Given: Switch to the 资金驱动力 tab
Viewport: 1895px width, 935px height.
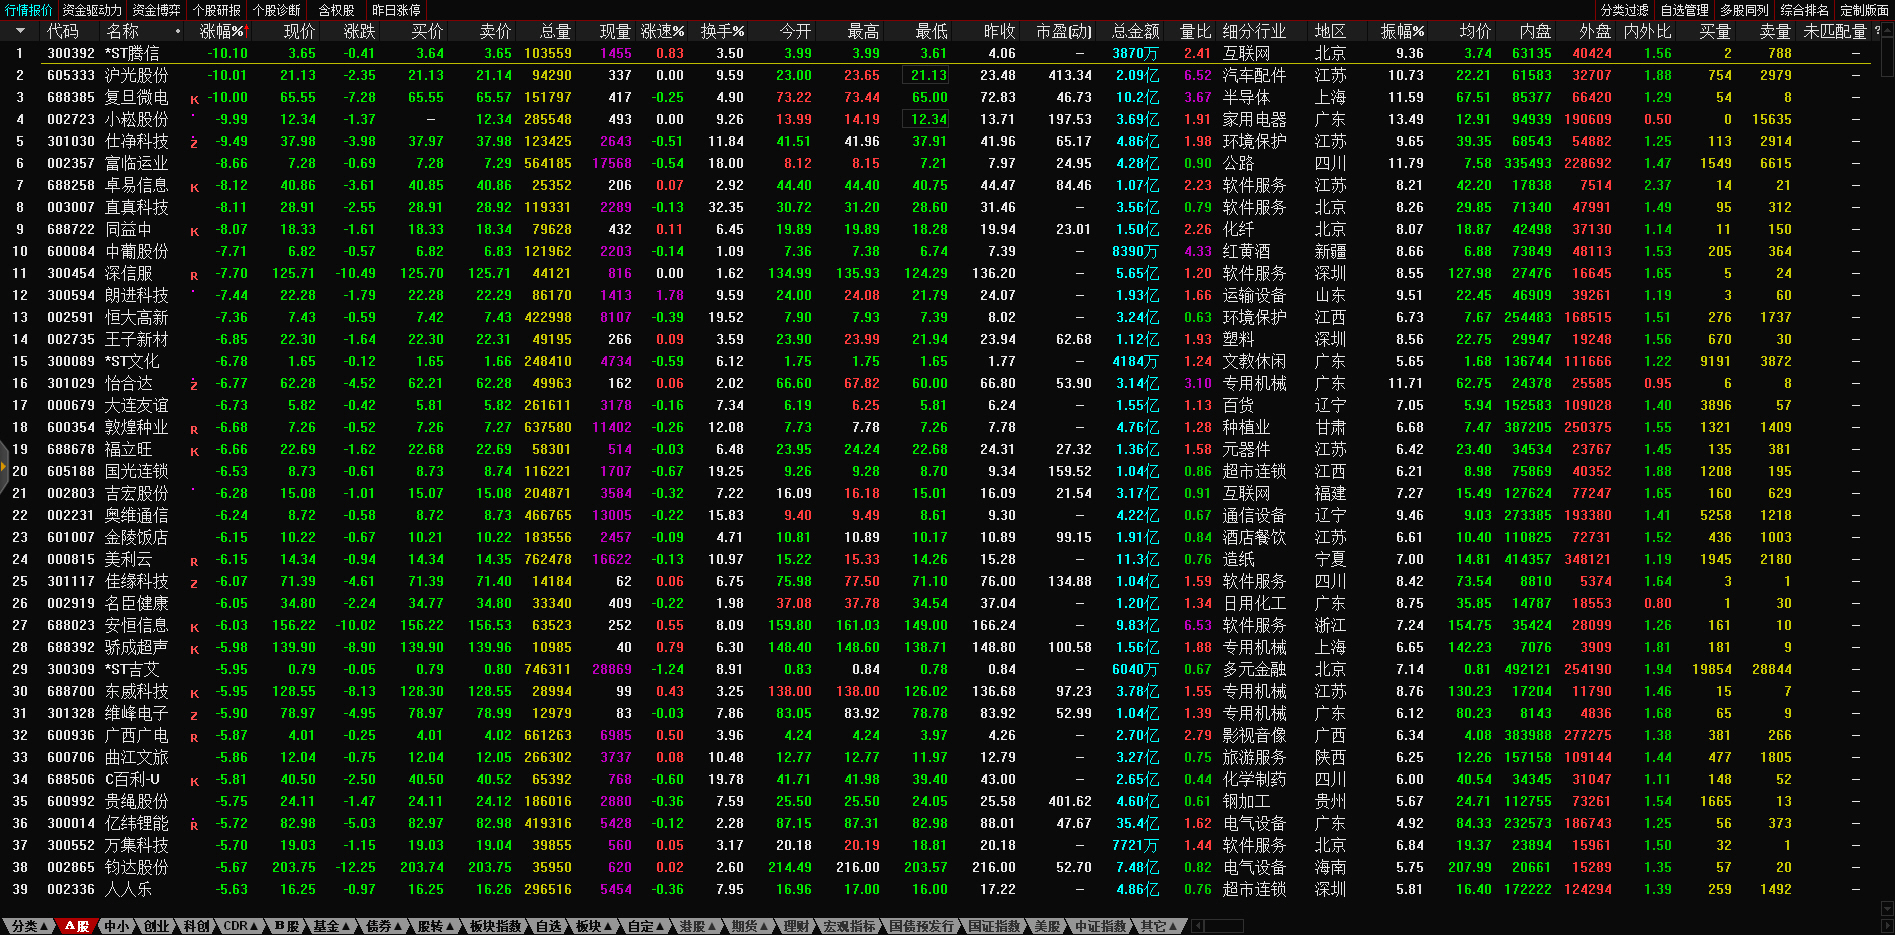Looking at the screenshot, I should tap(92, 10).
